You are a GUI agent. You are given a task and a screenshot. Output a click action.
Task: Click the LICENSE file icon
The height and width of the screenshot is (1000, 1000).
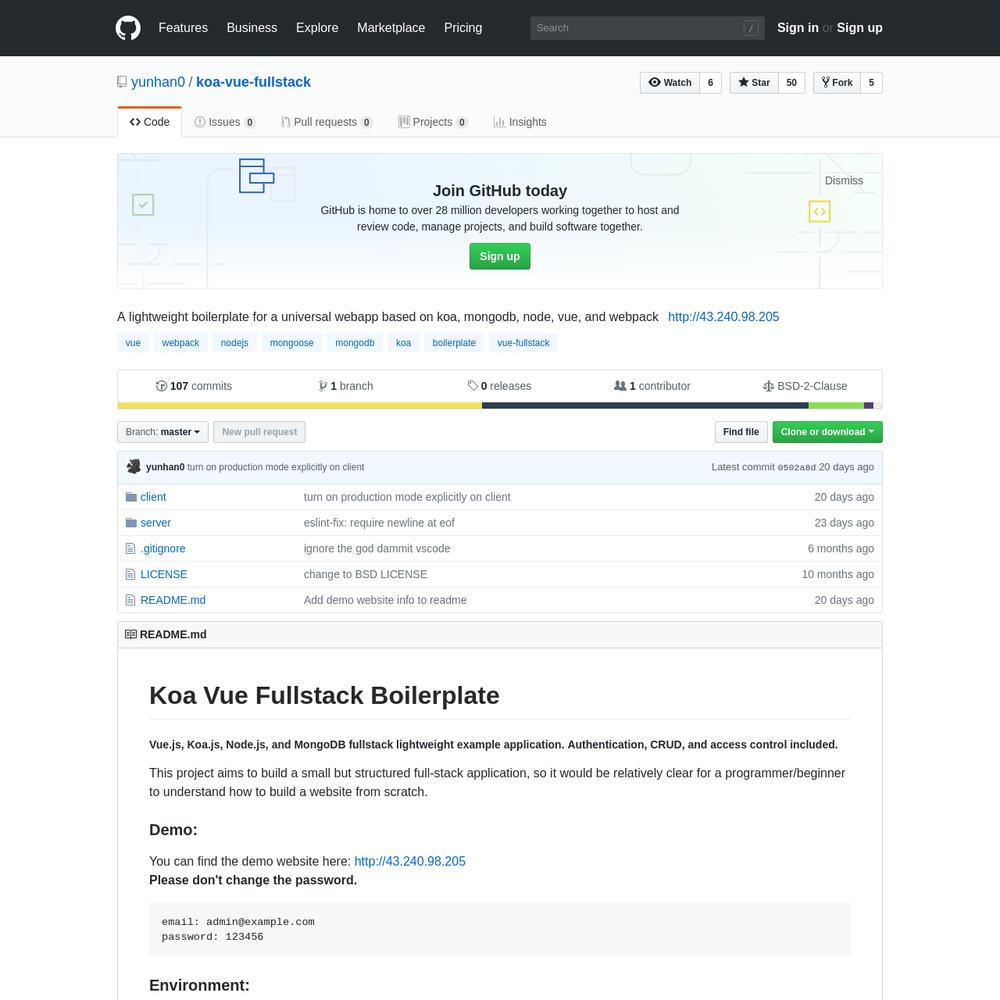pos(131,575)
